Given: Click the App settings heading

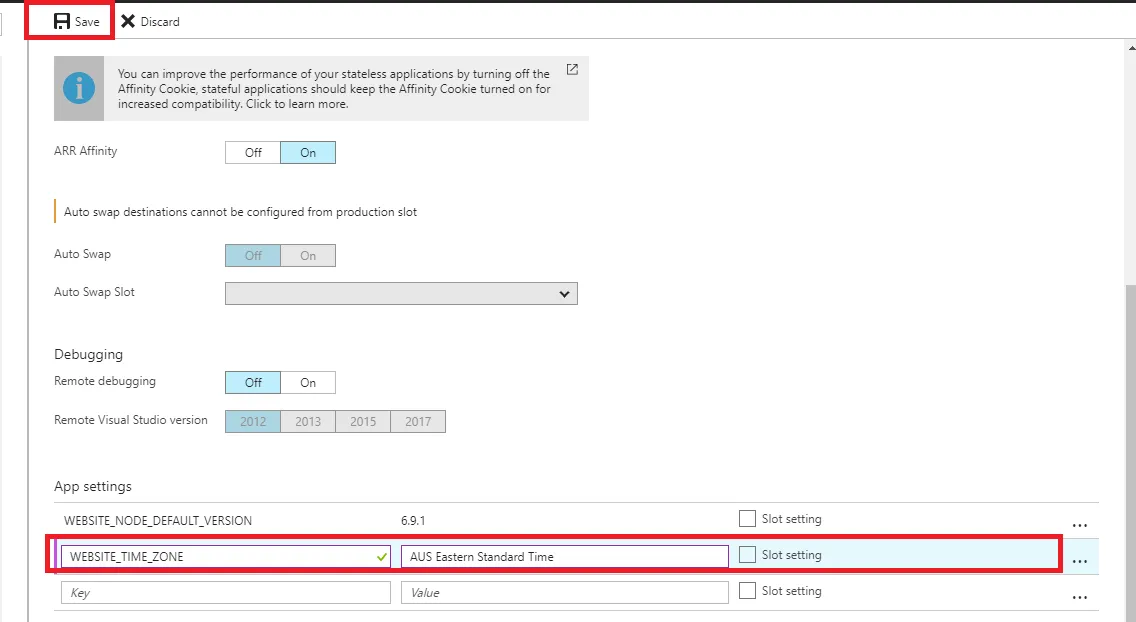Looking at the screenshot, I should (x=93, y=487).
